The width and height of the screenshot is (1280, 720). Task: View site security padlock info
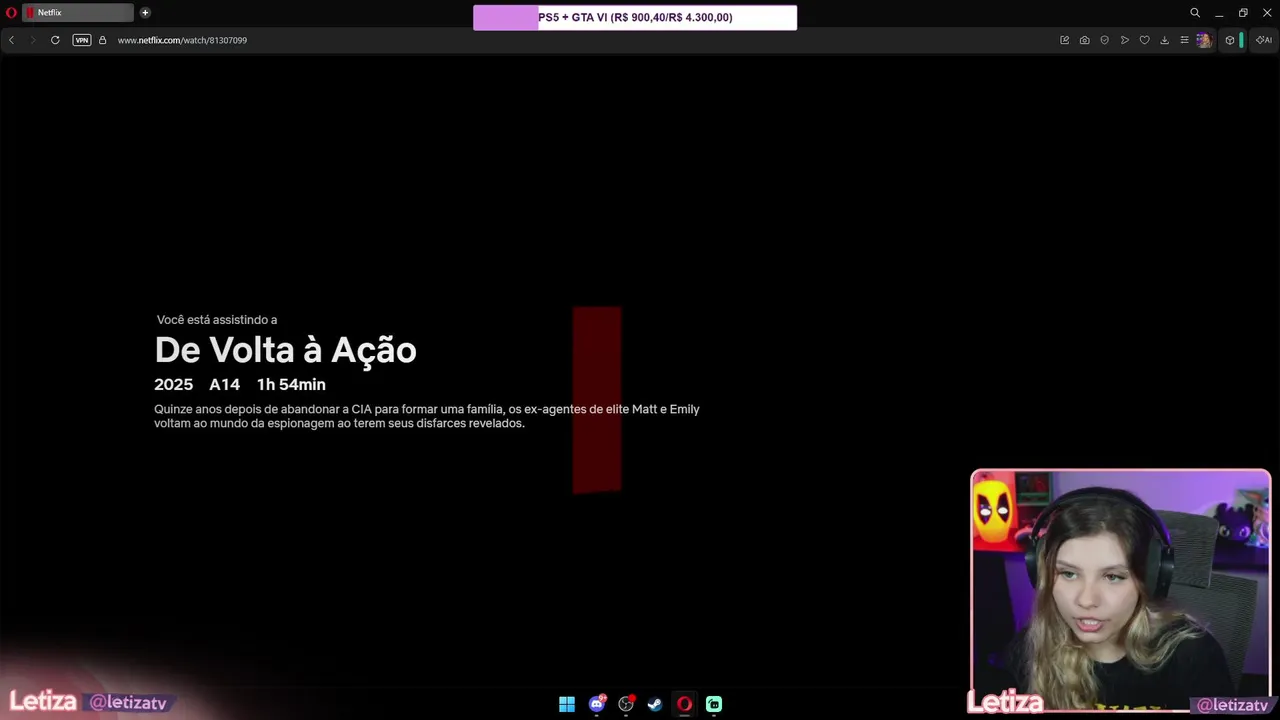pos(102,40)
